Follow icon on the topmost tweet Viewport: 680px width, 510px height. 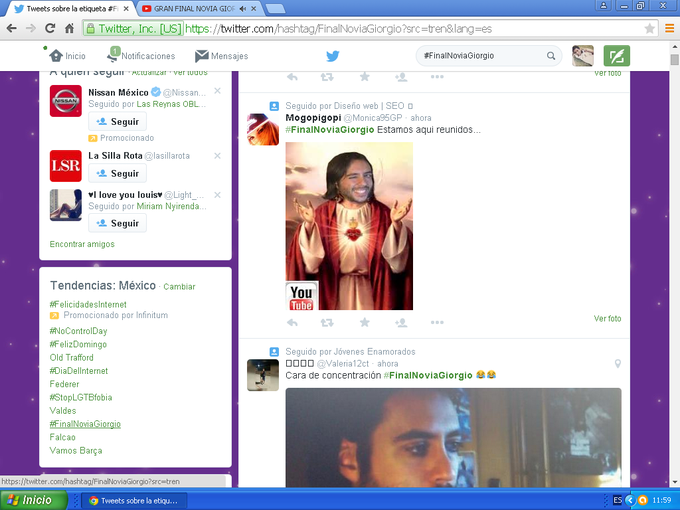[401, 77]
